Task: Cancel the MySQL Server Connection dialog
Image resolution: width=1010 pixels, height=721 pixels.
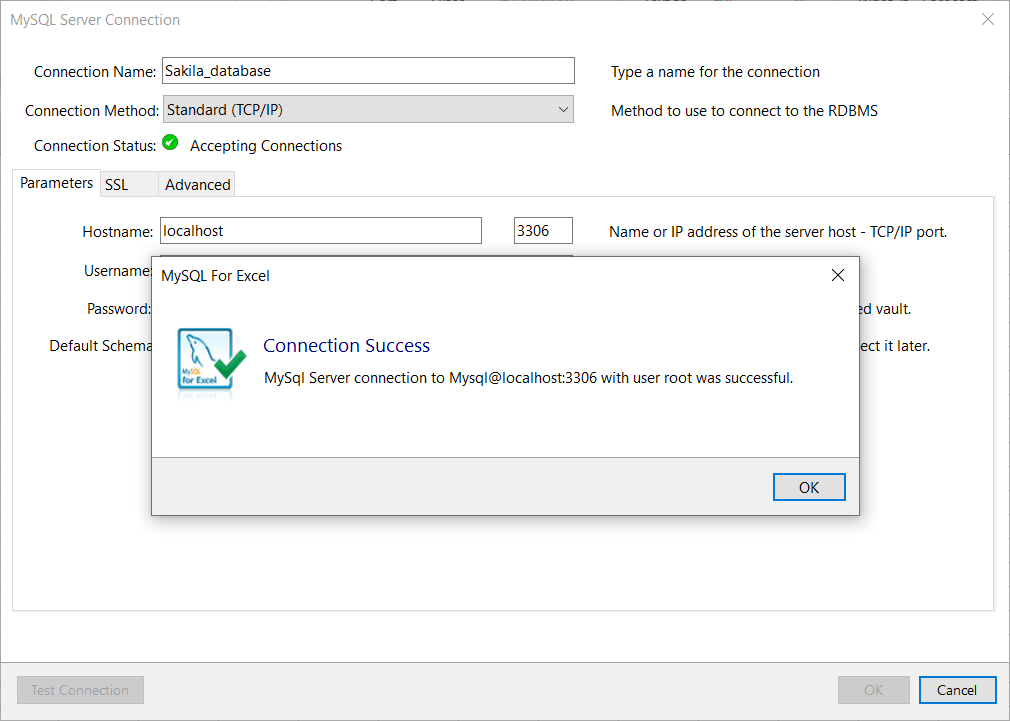Action: 957,690
